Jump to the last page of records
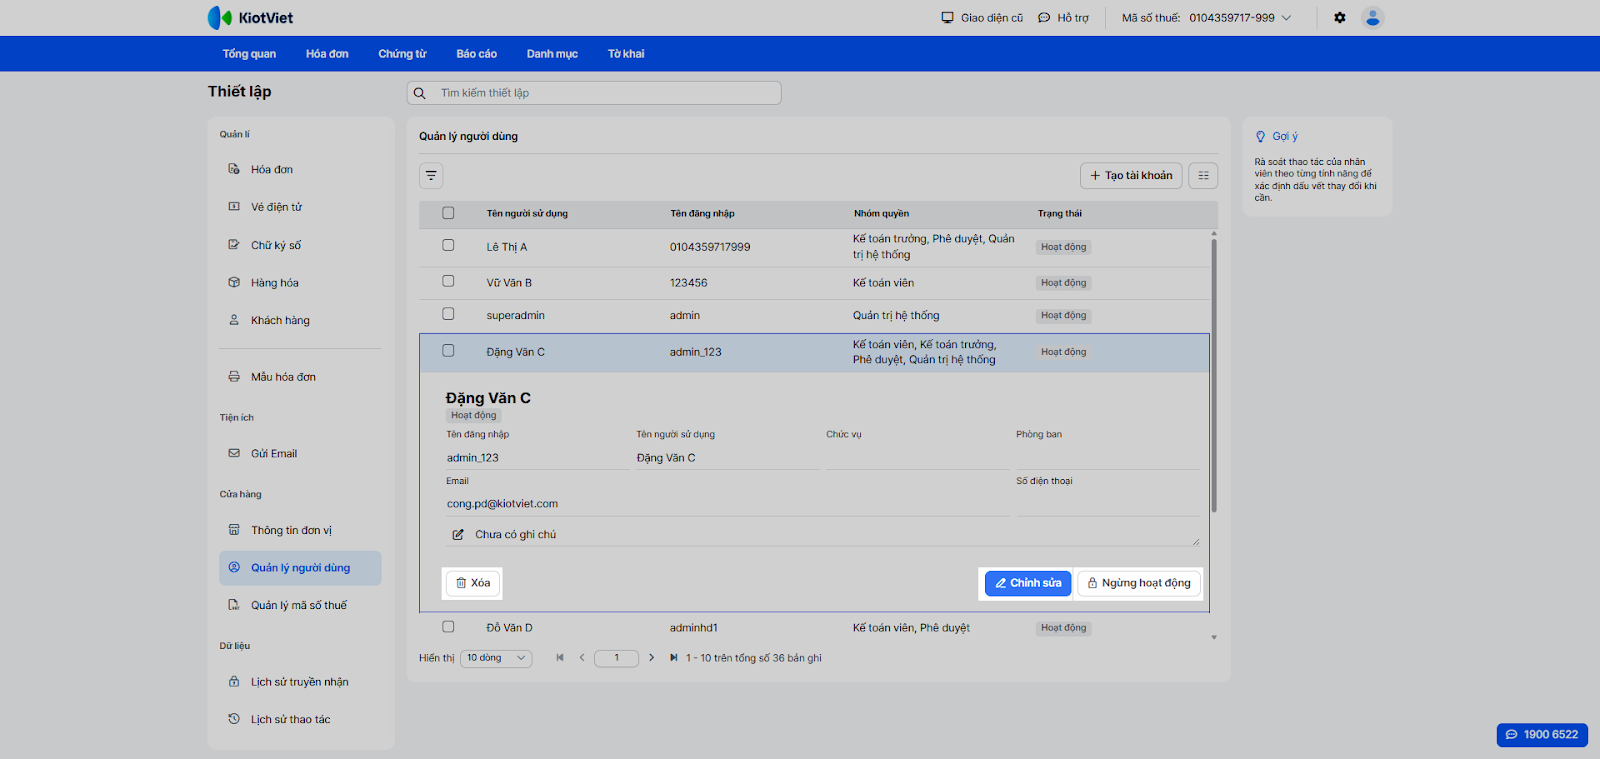 click(673, 658)
